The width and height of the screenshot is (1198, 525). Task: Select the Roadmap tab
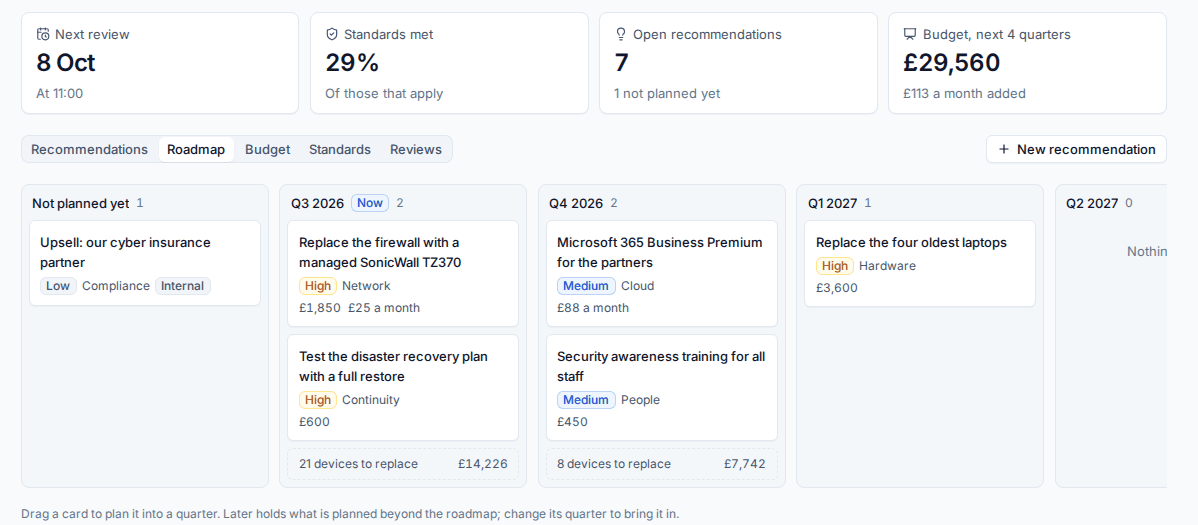(196, 149)
